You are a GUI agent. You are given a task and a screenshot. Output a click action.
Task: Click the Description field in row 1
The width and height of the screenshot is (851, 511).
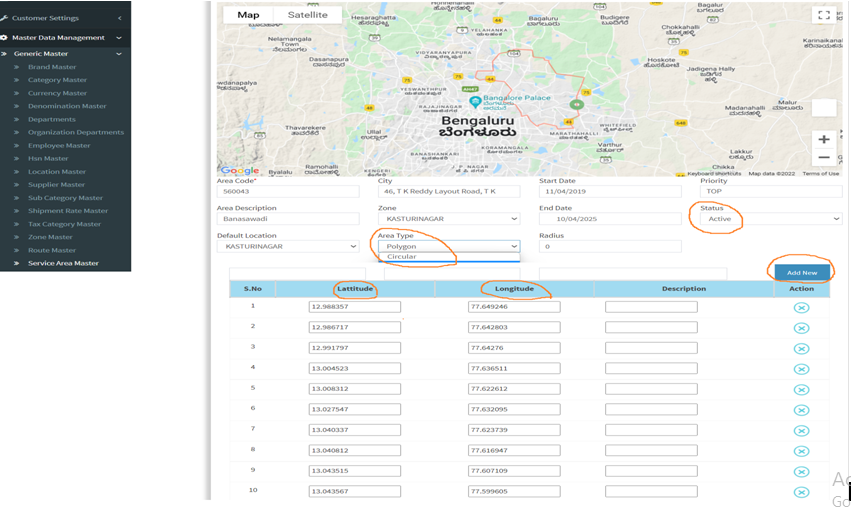651,306
